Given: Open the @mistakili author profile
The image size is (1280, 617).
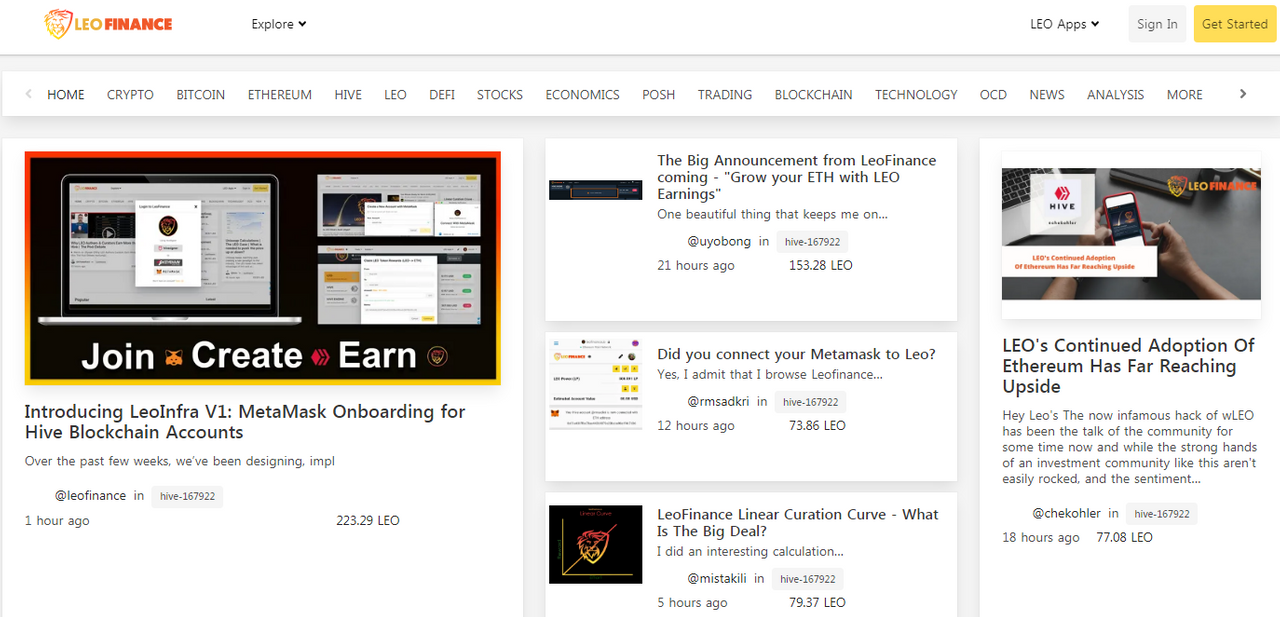Looking at the screenshot, I should tap(717, 578).
